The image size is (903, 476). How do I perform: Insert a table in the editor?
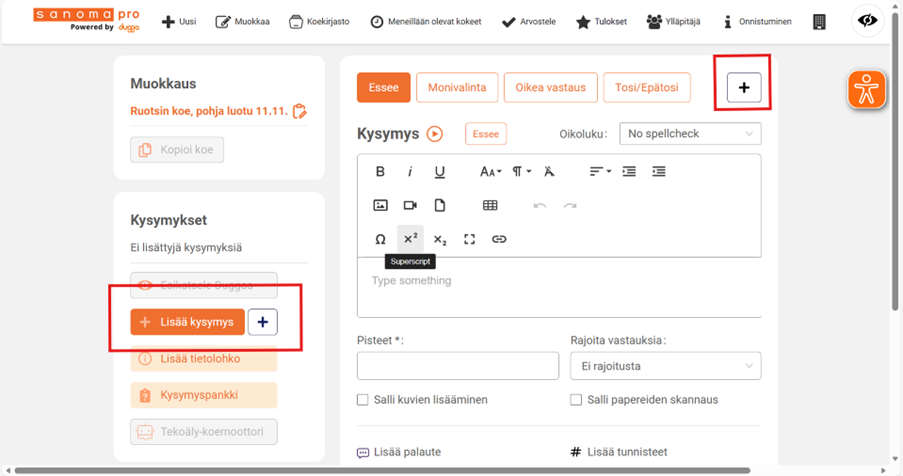point(490,206)
